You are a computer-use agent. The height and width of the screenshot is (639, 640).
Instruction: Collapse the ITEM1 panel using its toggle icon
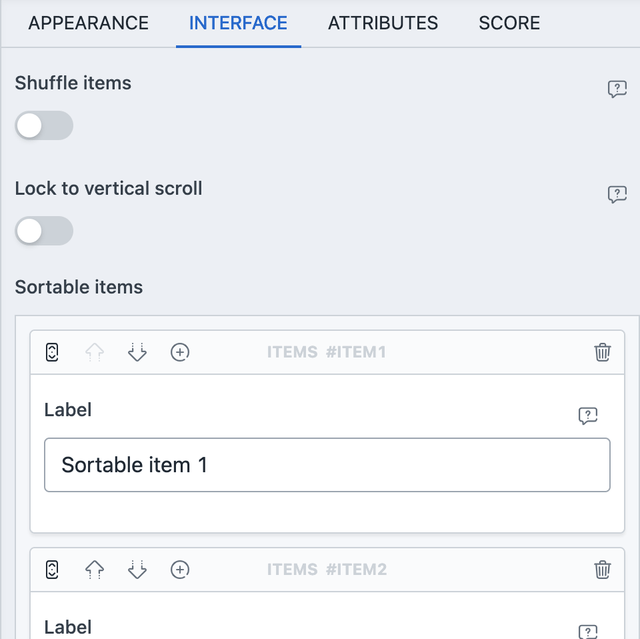52,352
